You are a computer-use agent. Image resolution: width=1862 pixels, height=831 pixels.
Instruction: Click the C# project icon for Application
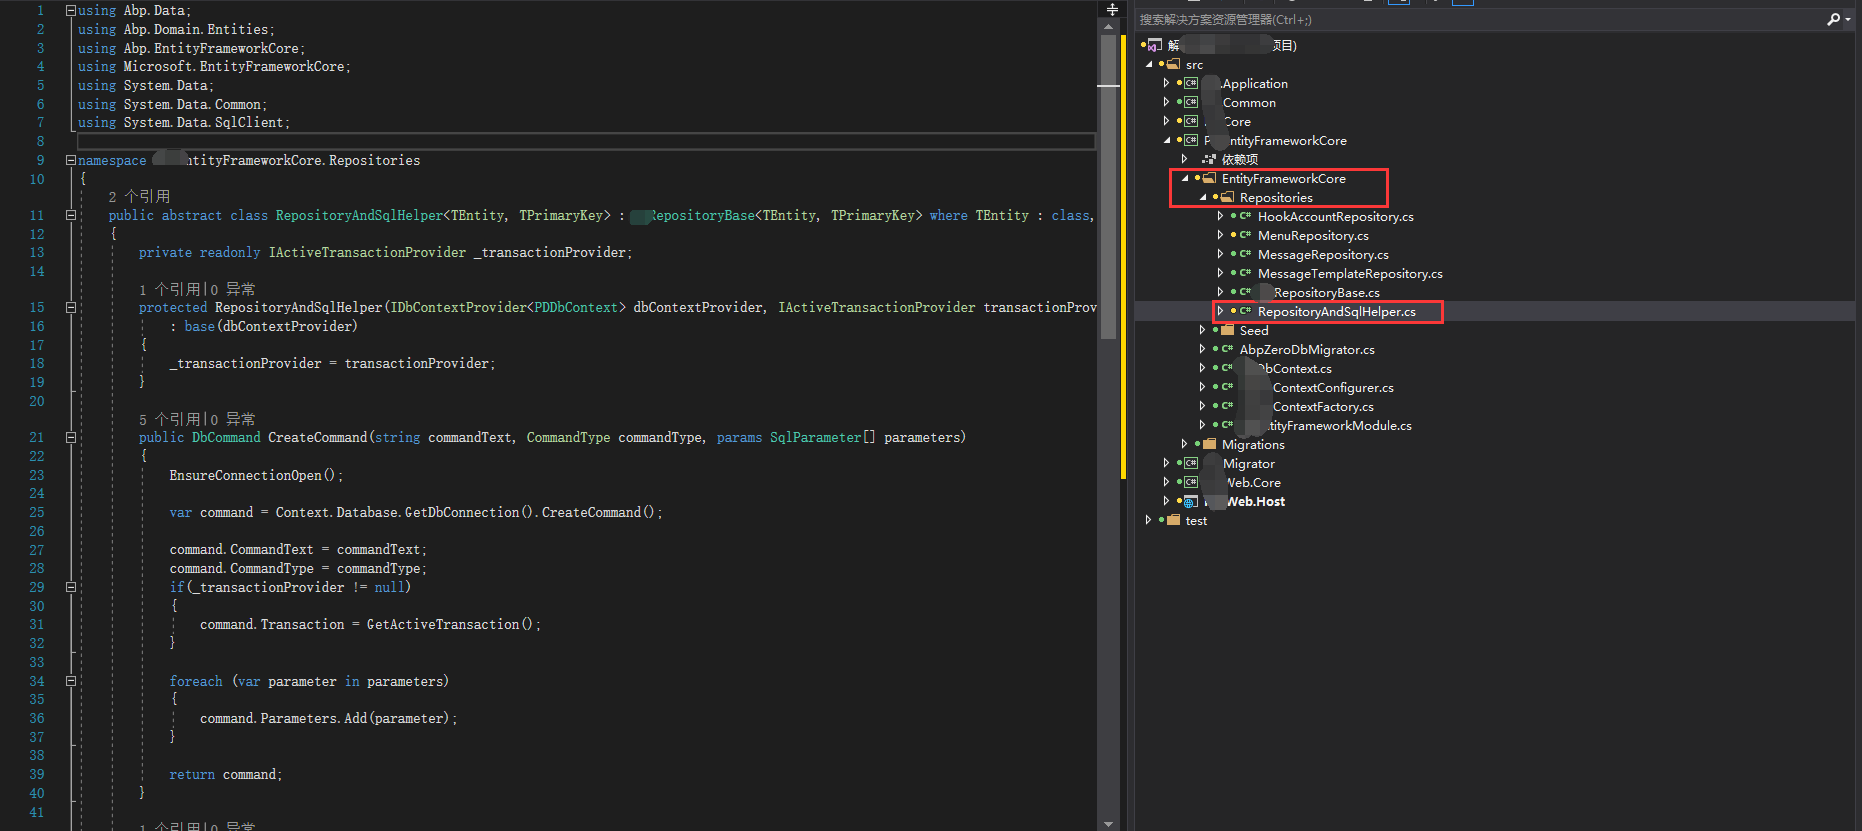[1191, 83]
